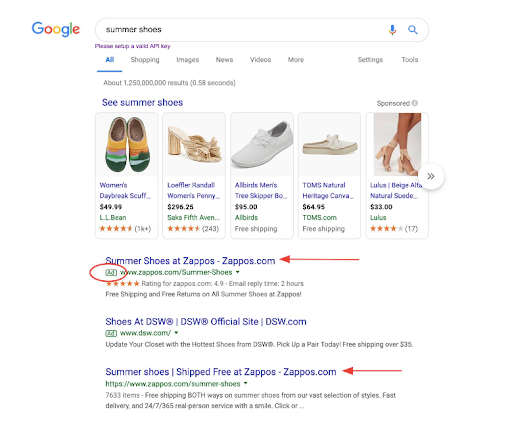Open the Allbirds Tree Skipper shoe image
Image resolution: width=512 pixels, height=422 pixels.
262,144
